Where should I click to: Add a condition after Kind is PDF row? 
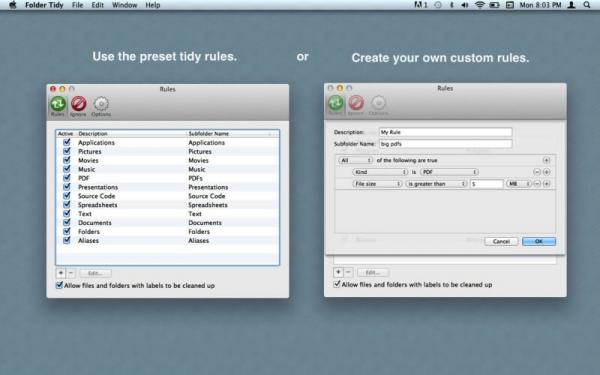[x=546, y=172]
